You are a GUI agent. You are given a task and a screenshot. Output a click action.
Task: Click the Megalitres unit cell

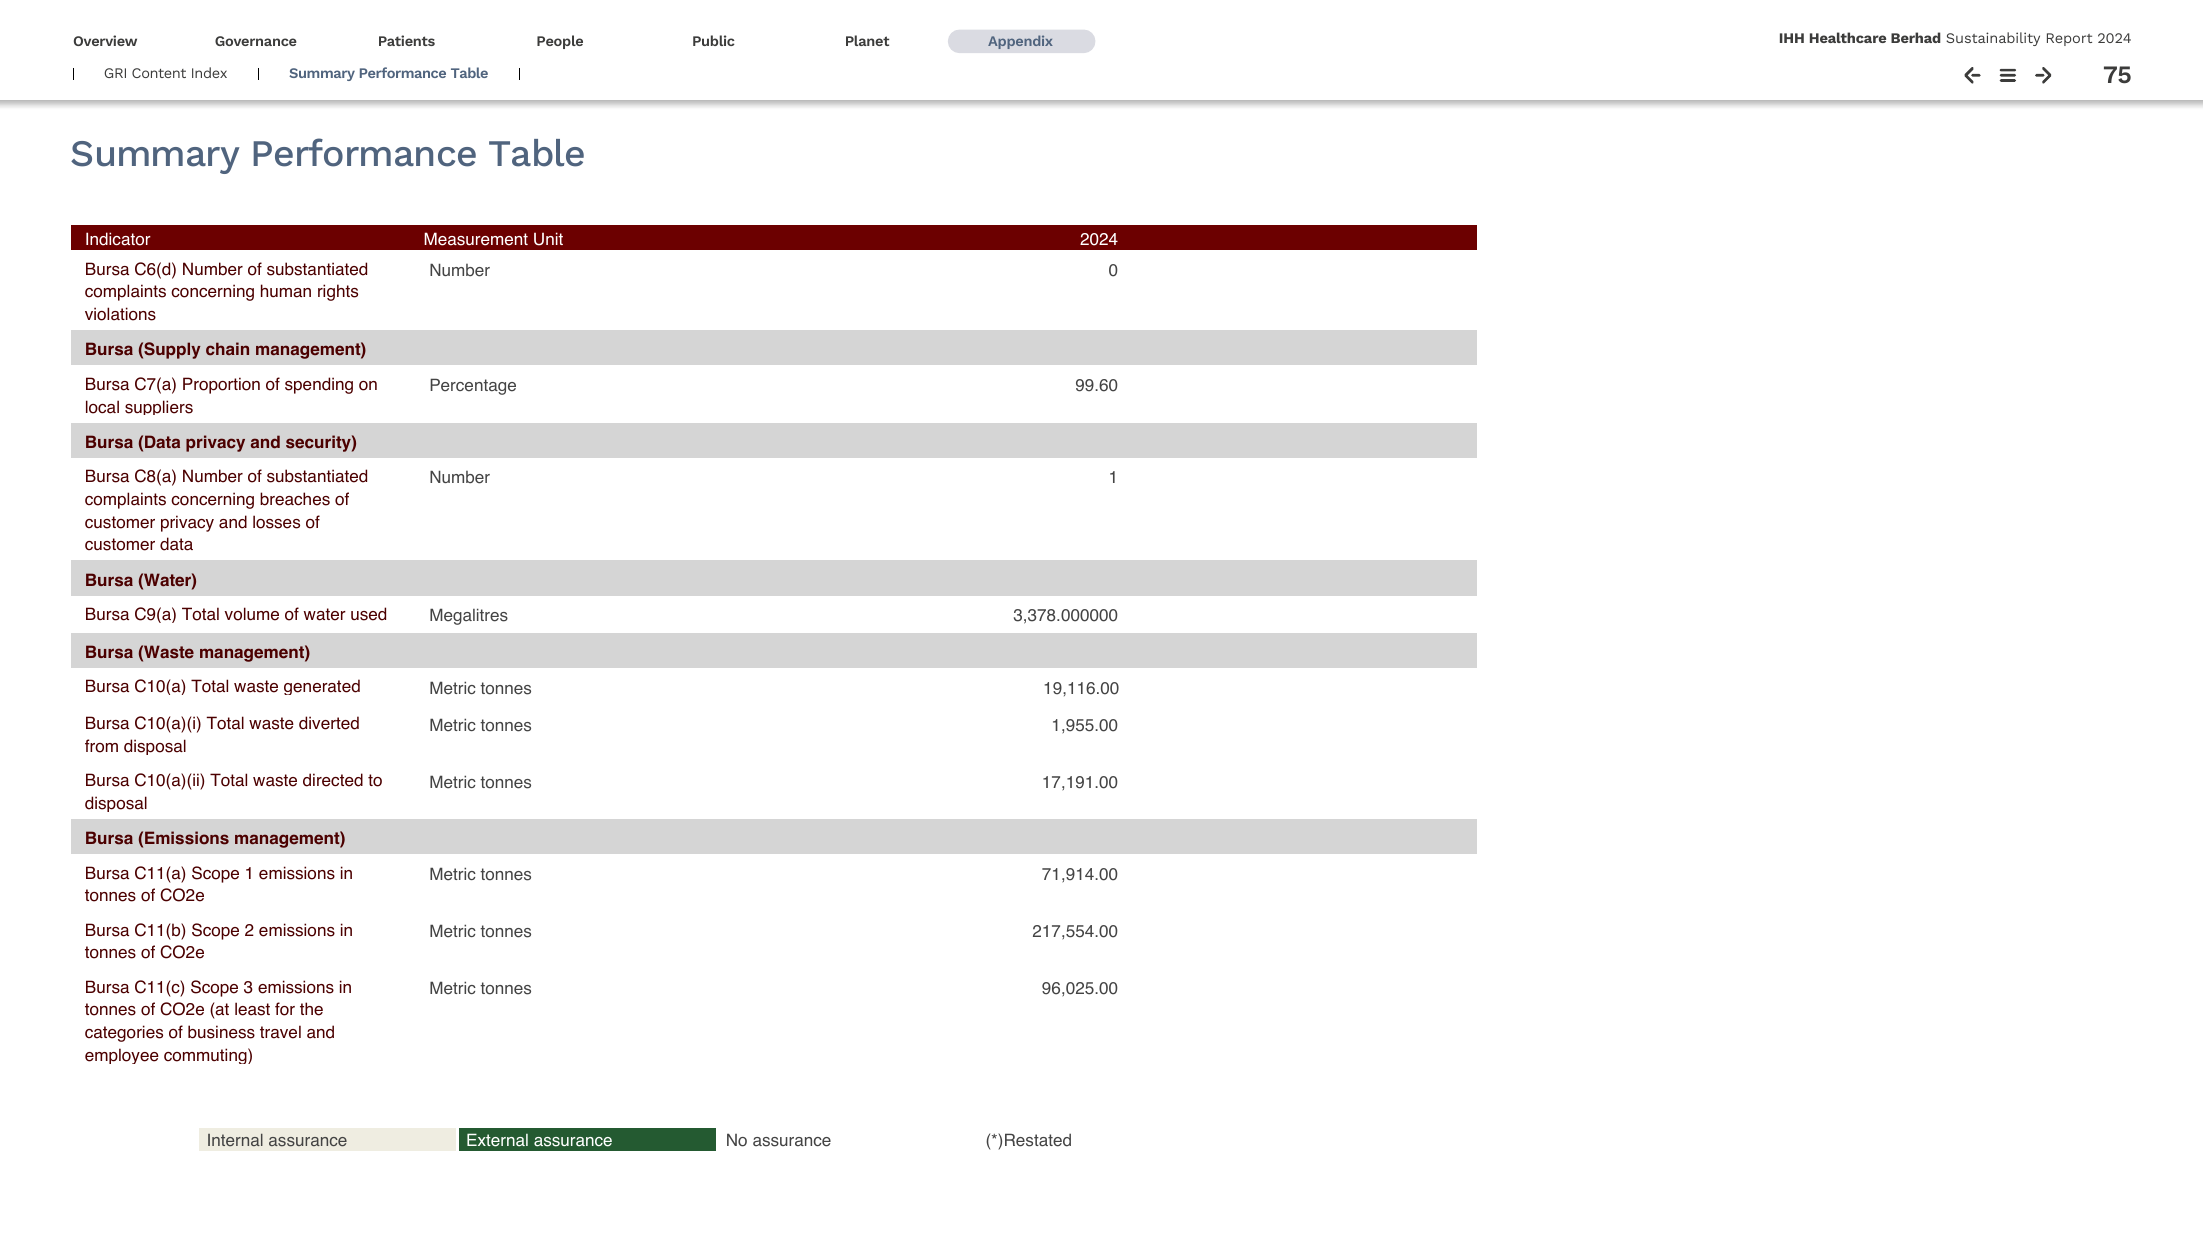[468, 615]
